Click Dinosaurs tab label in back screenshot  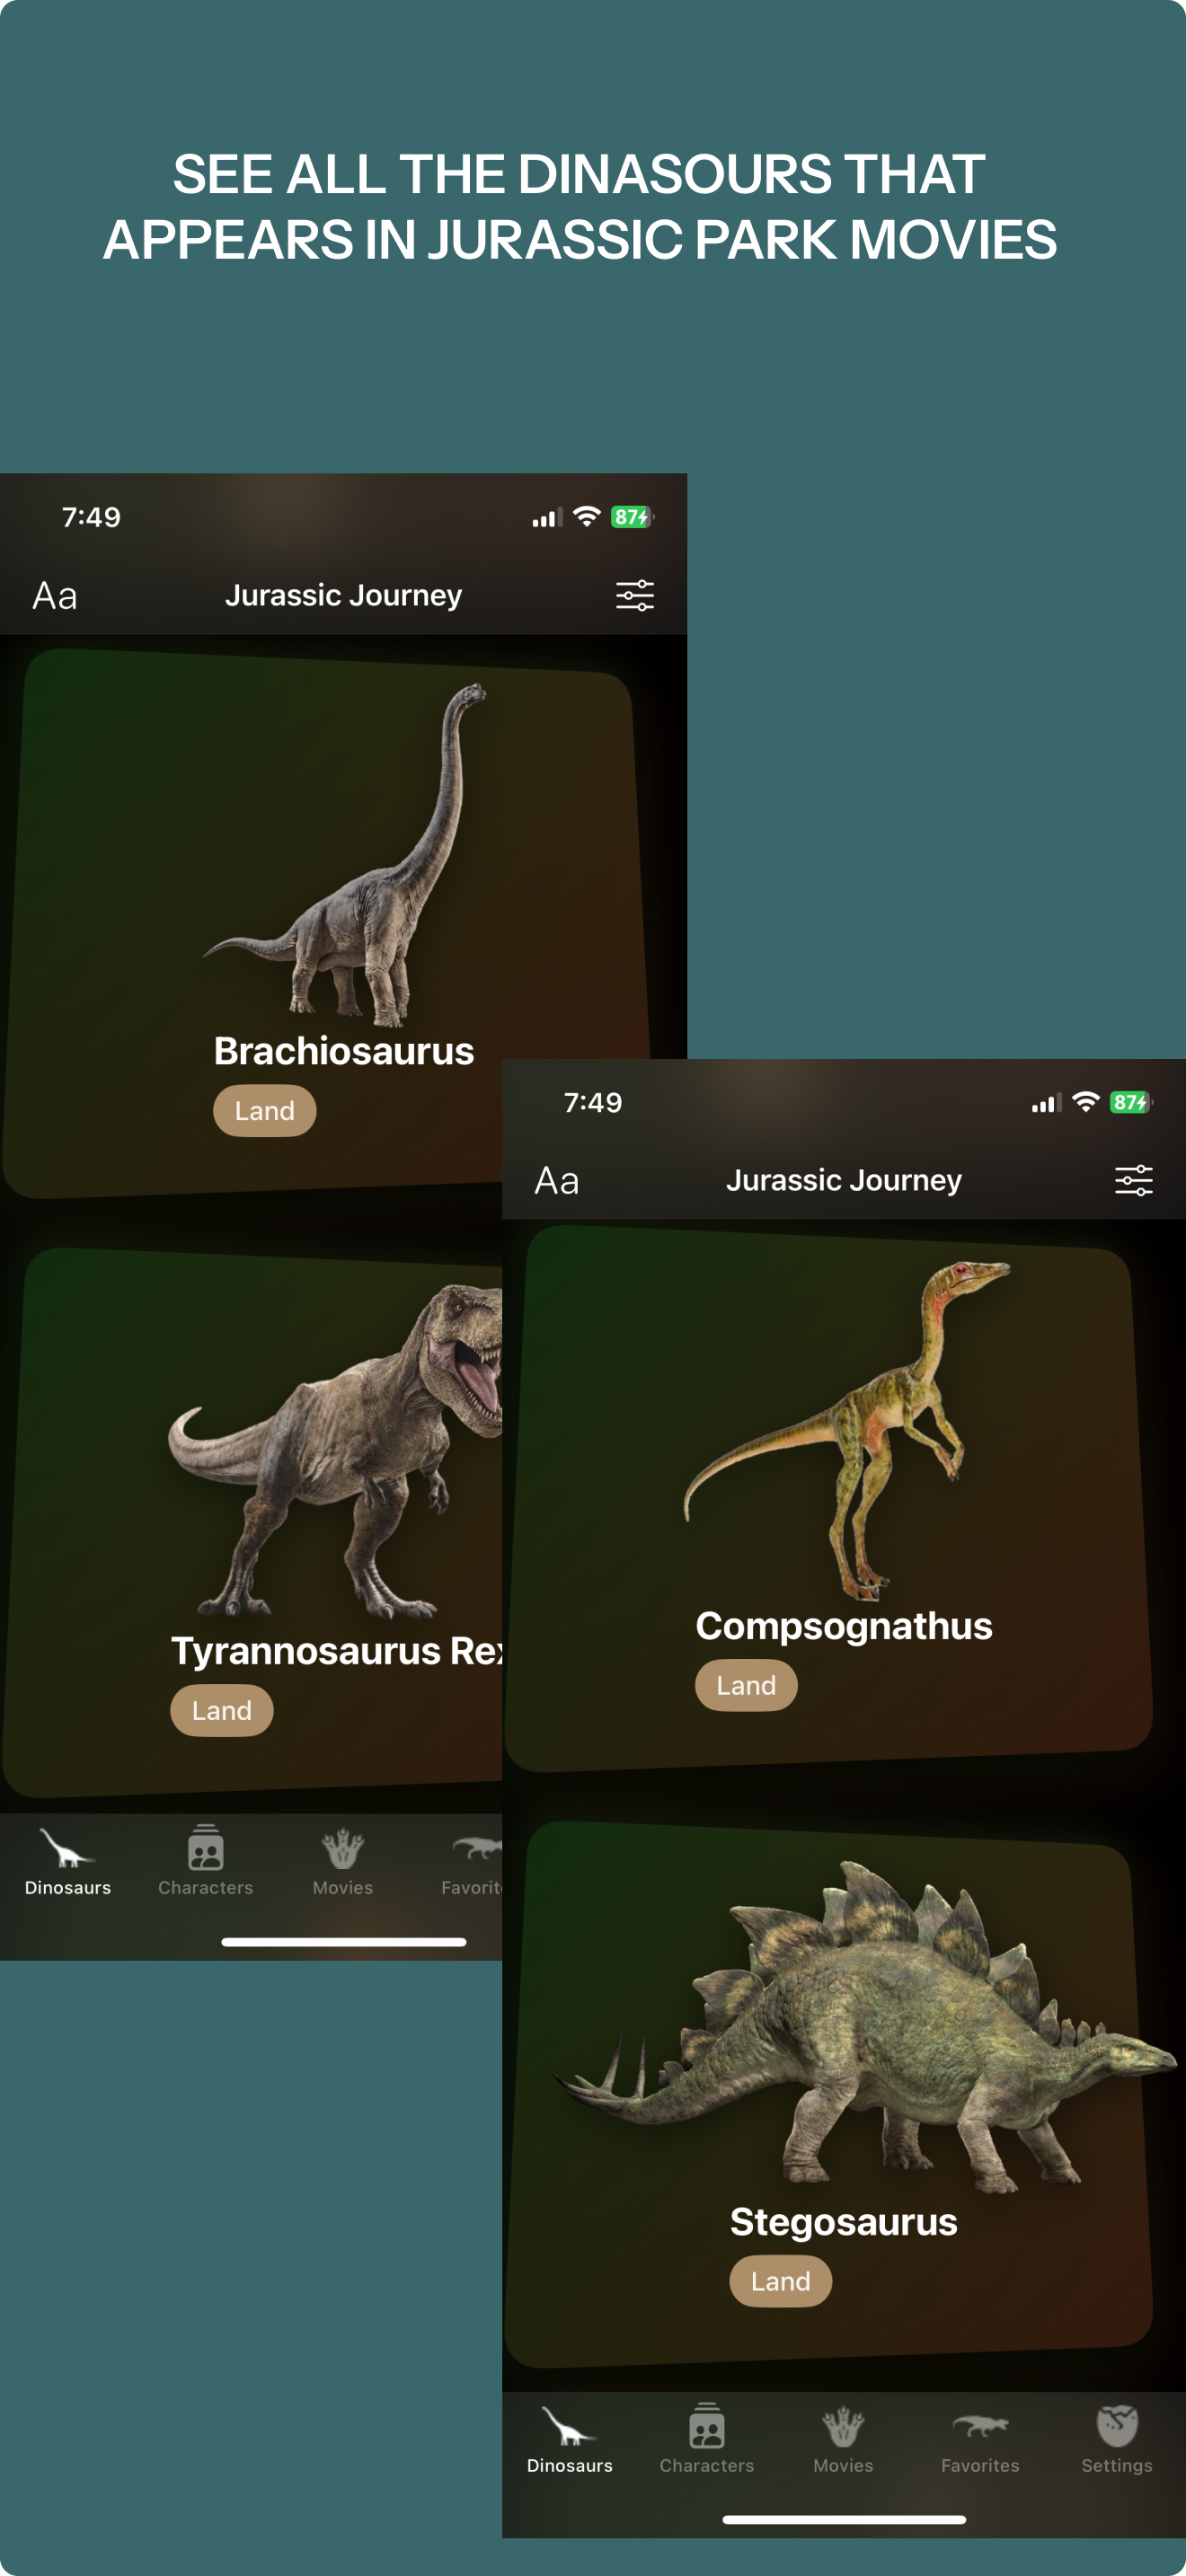[x=68, y=1887]
